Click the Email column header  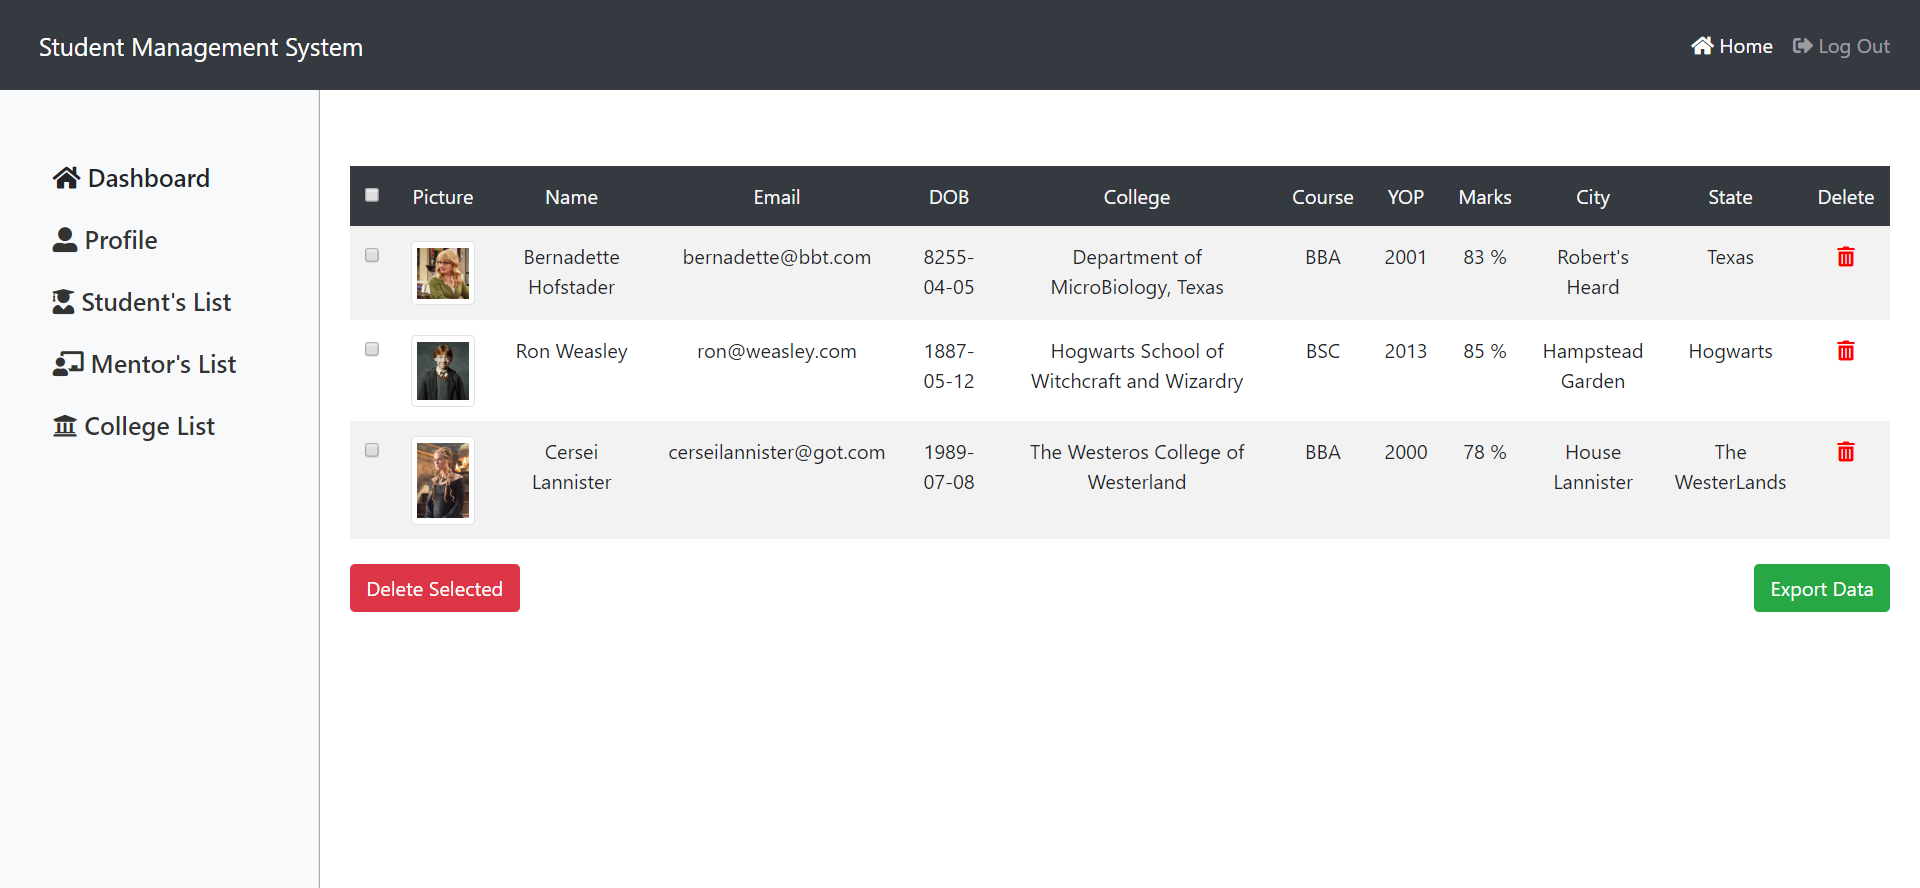click(x=777, y=197)
